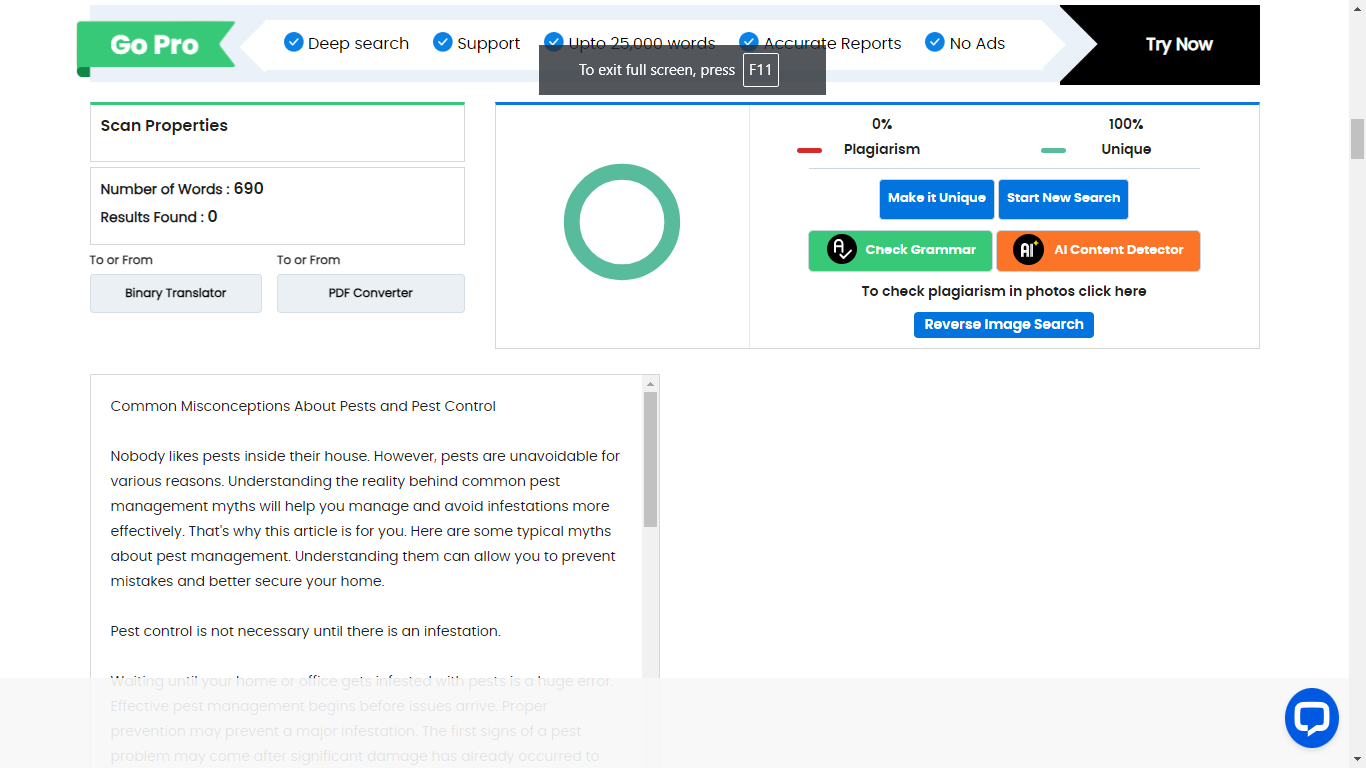Click the Support checkmark icon
This screenshot has width=1366, height=768.
click(443, 42)
